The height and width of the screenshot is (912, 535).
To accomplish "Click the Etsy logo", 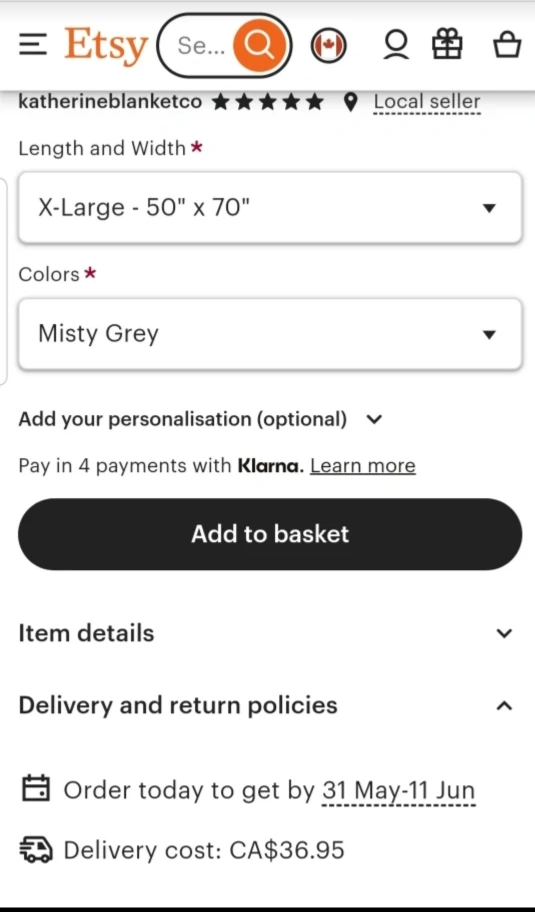I will pos(106,45).
